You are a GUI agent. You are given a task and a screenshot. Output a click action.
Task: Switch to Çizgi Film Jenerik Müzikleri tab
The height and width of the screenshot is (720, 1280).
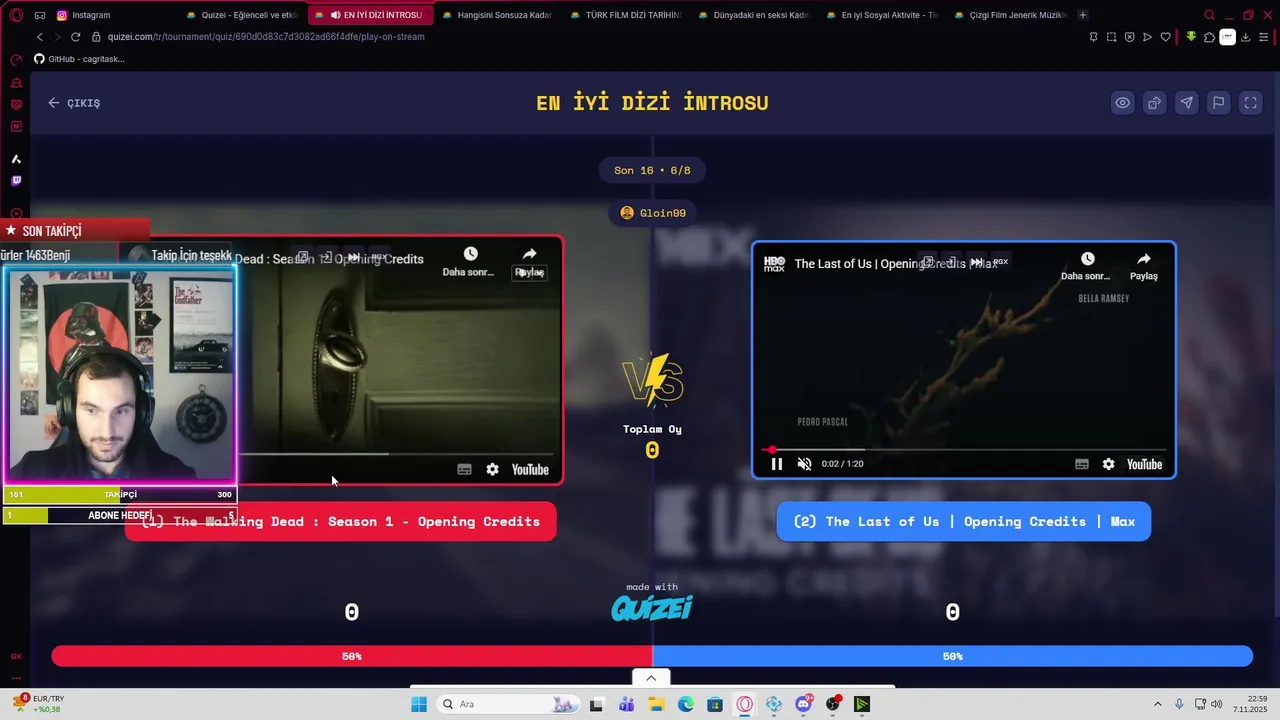(x=1008, y=15)
